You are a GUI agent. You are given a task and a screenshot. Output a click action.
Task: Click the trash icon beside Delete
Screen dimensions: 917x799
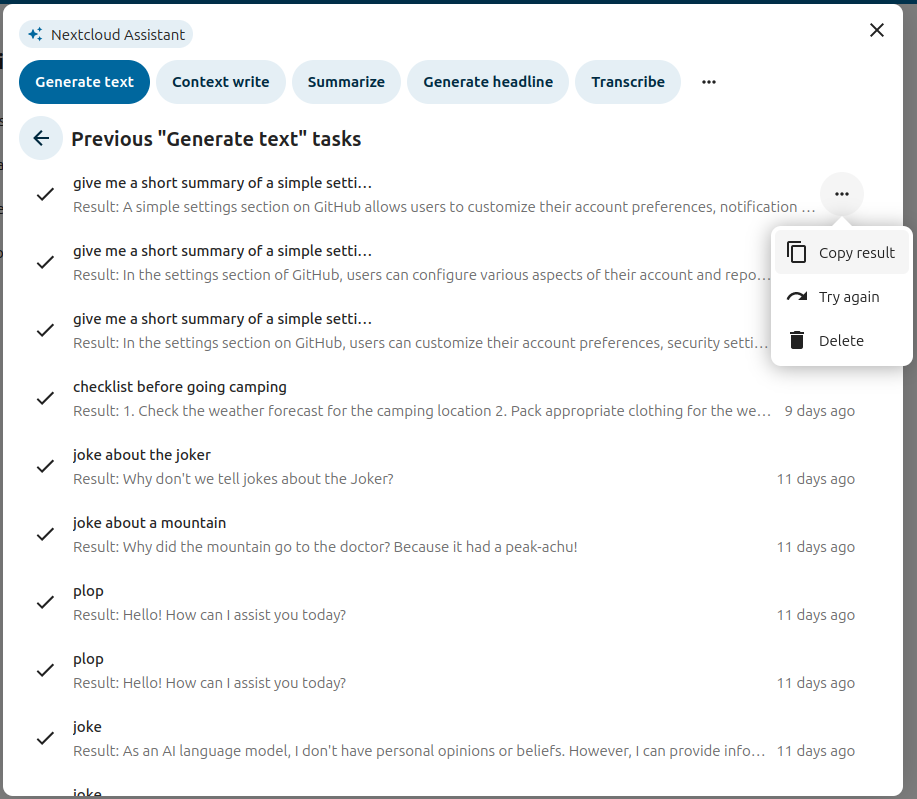(797, 341)
